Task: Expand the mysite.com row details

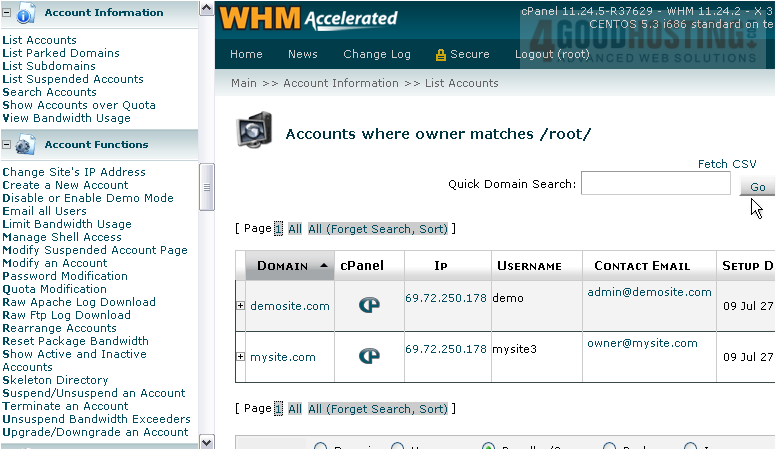Action: [240, 357]
